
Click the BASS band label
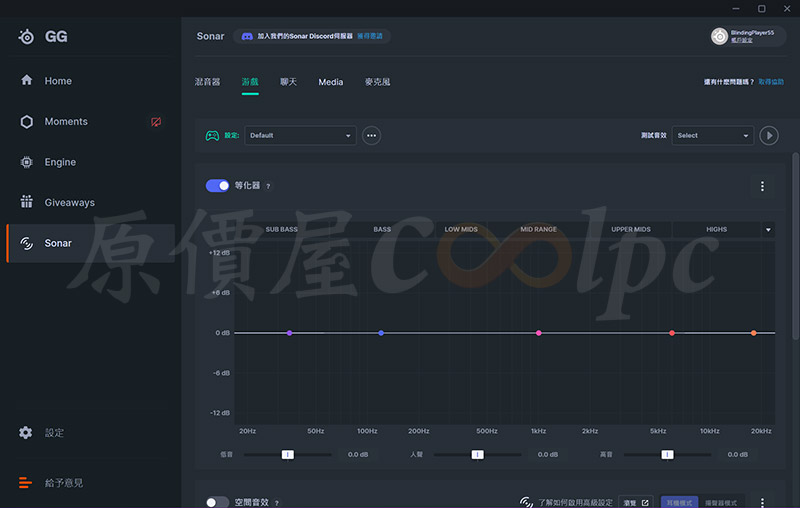click(x=382, y=230)
